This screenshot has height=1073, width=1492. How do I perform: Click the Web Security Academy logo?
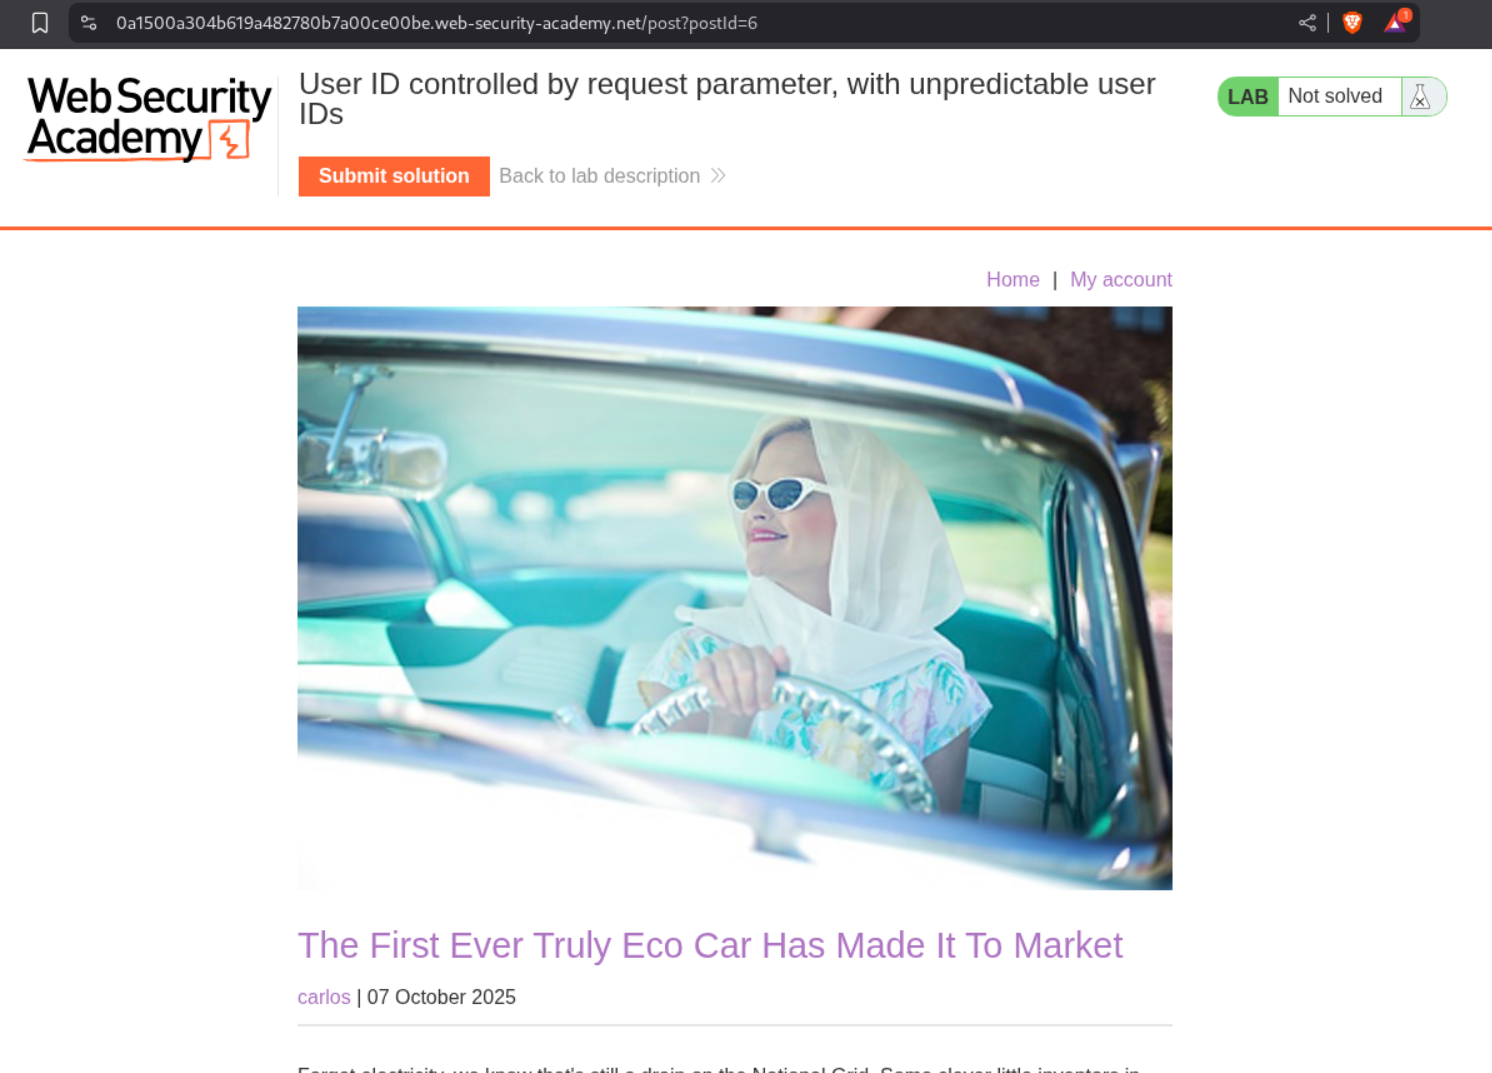point(149,120)
